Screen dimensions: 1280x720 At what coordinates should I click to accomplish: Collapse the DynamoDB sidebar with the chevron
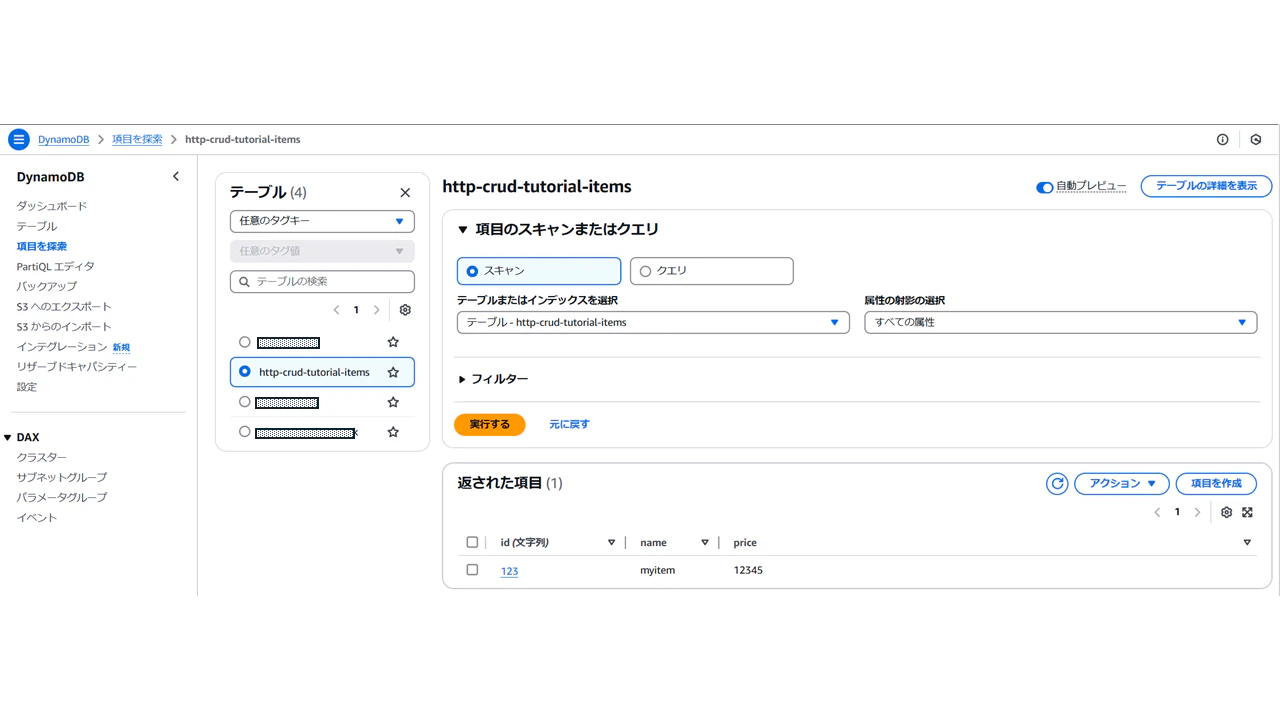pos(176,177)
